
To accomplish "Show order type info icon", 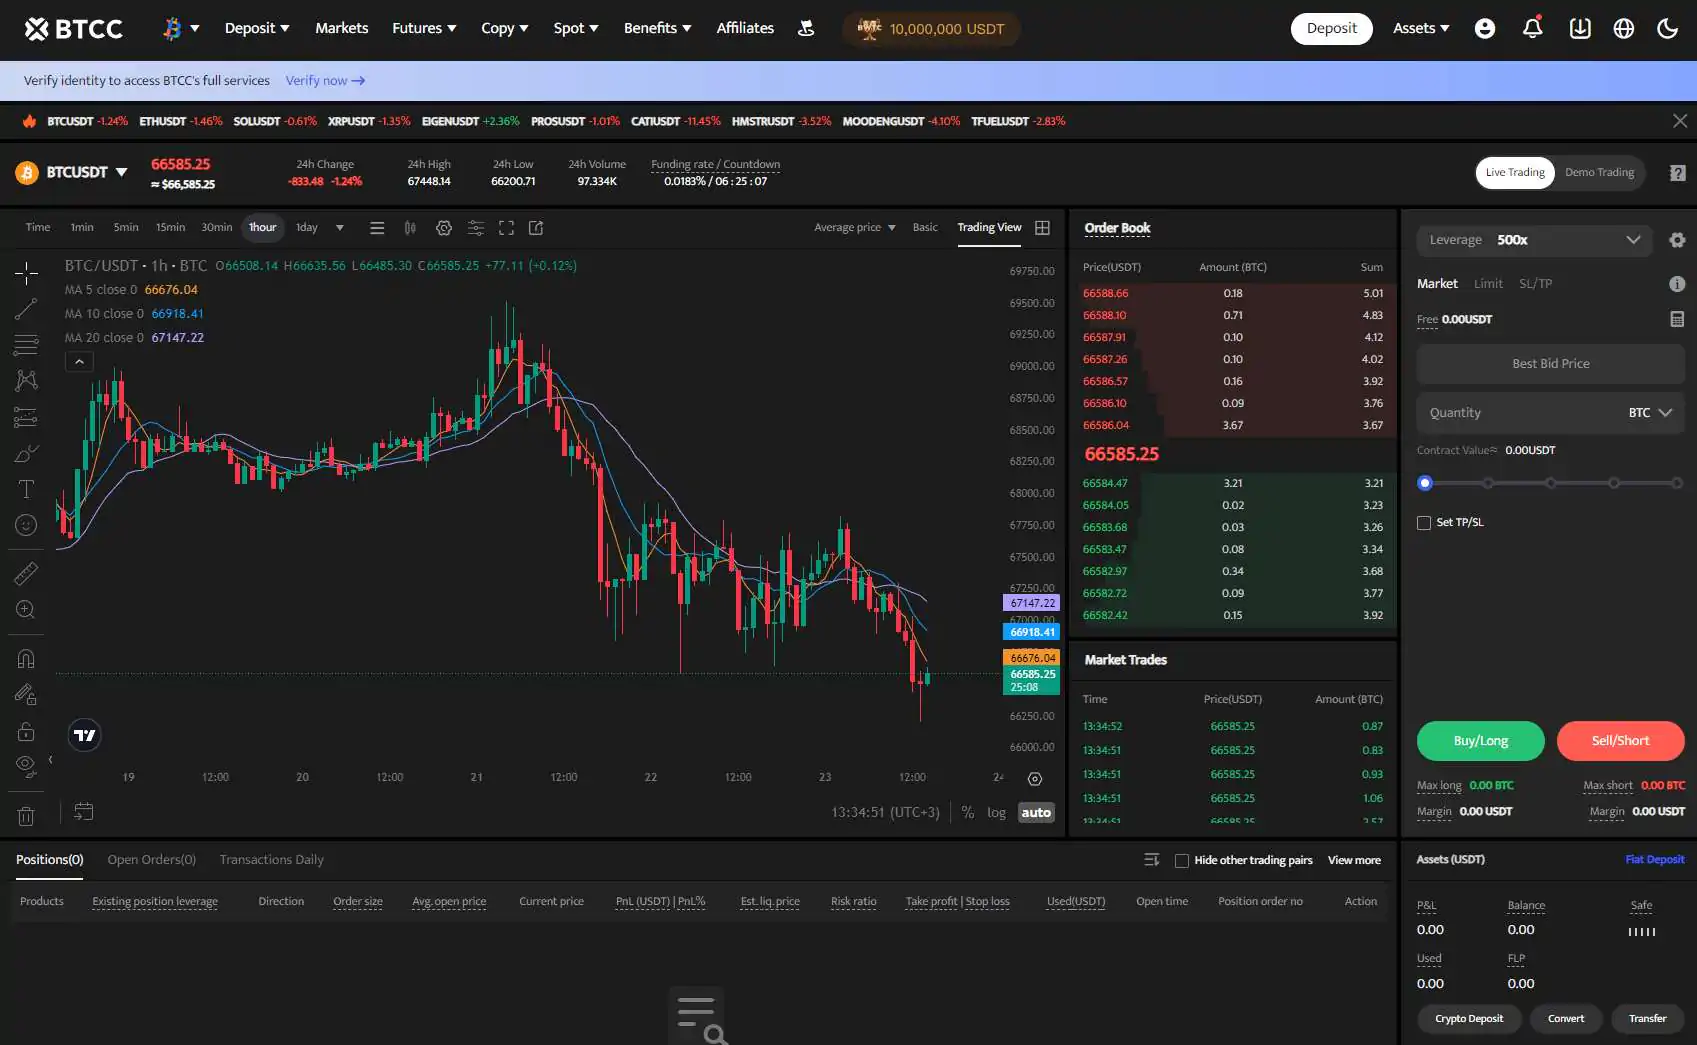I will (x=1677, y=284).
